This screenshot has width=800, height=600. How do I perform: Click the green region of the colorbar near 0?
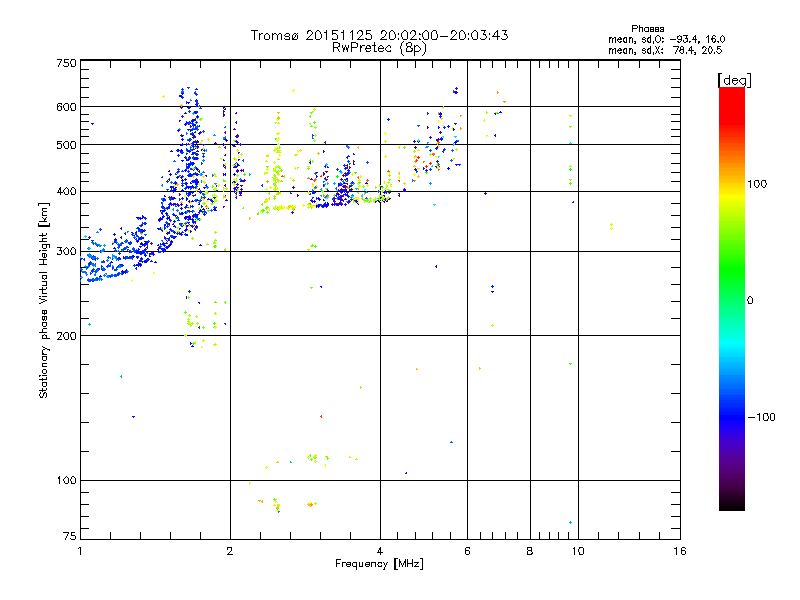(x=732, y=291)
